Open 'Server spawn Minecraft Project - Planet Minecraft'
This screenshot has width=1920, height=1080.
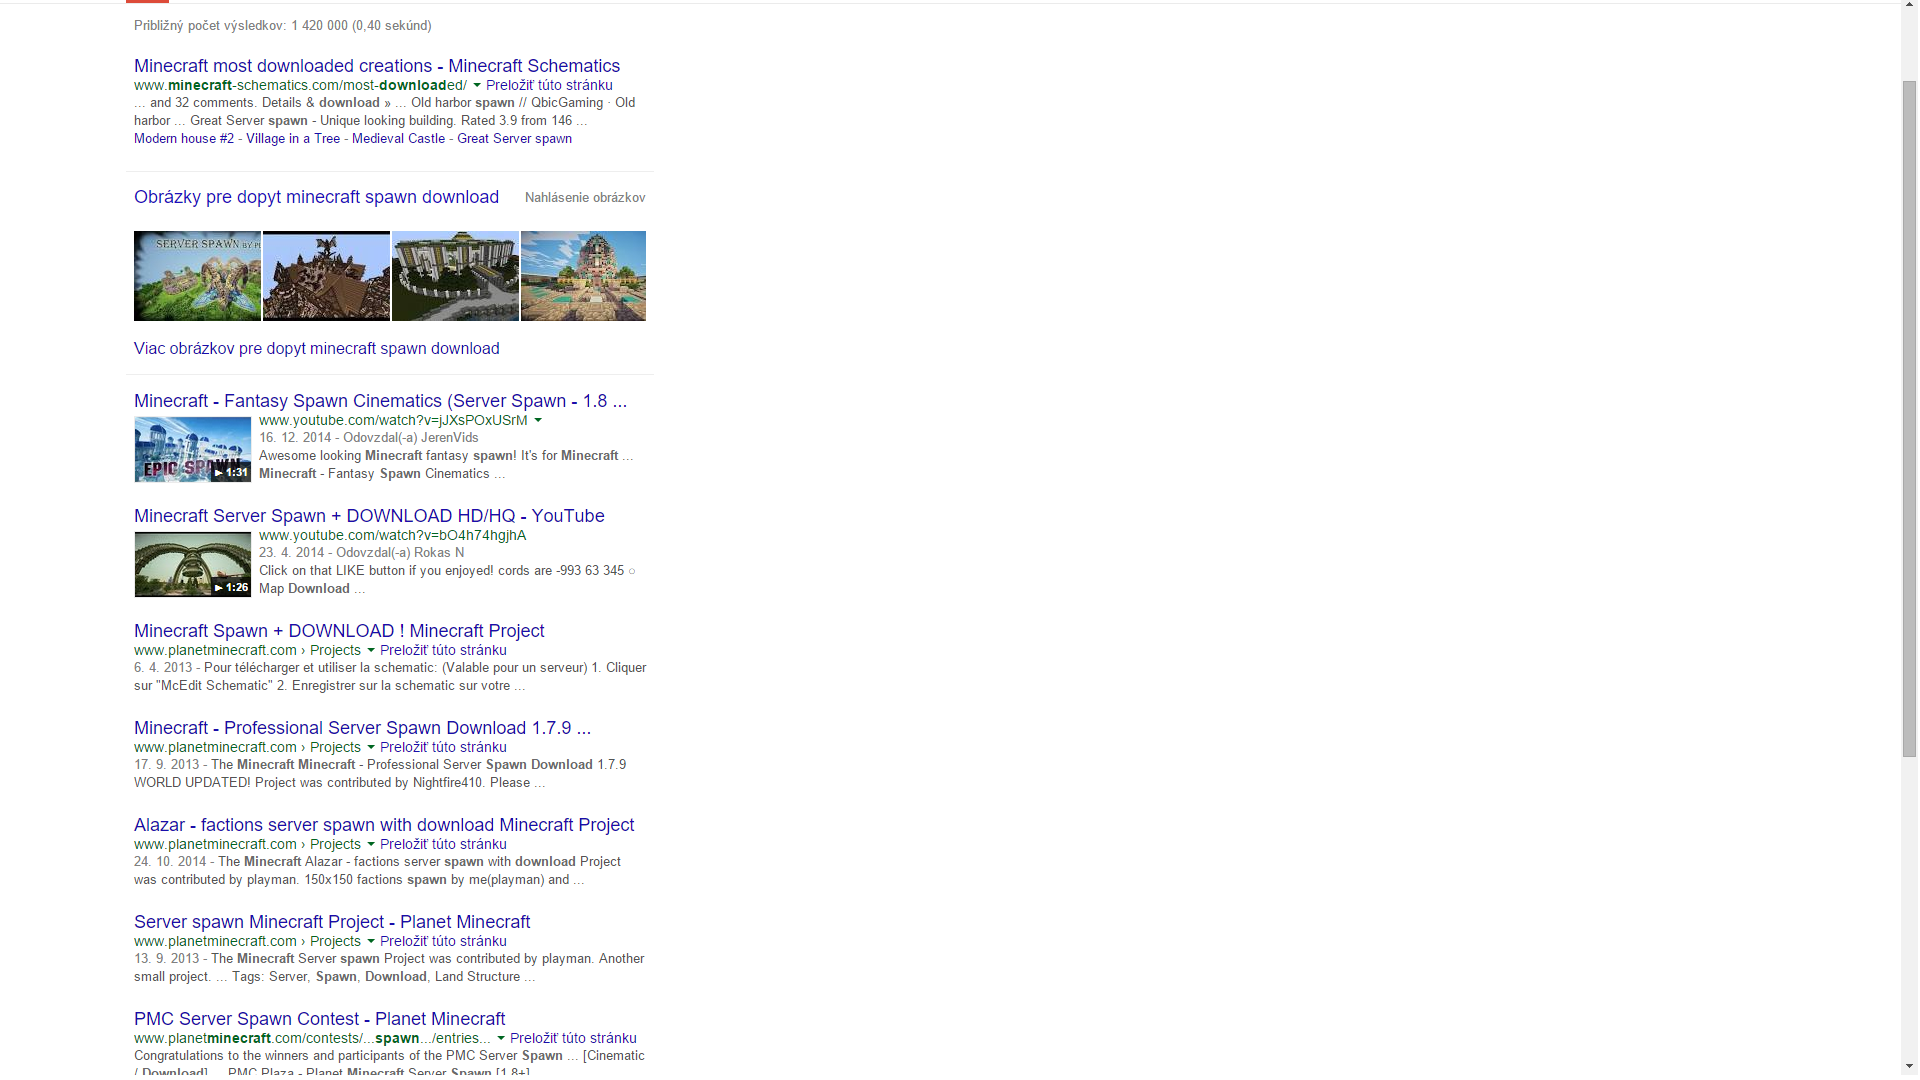coord(332,922)
